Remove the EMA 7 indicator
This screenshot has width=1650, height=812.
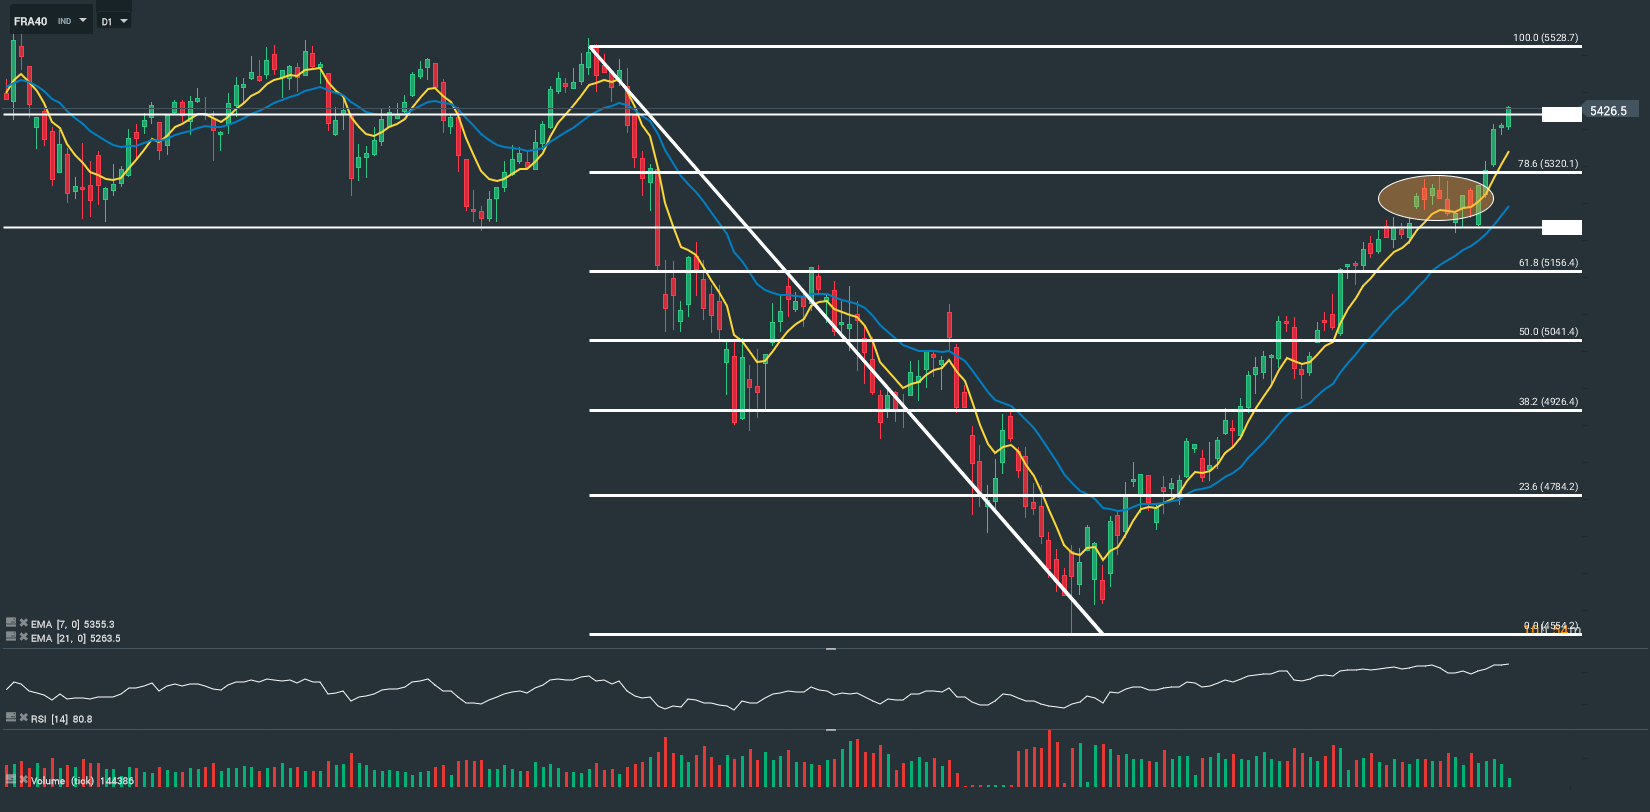click(x=23, y=623)
